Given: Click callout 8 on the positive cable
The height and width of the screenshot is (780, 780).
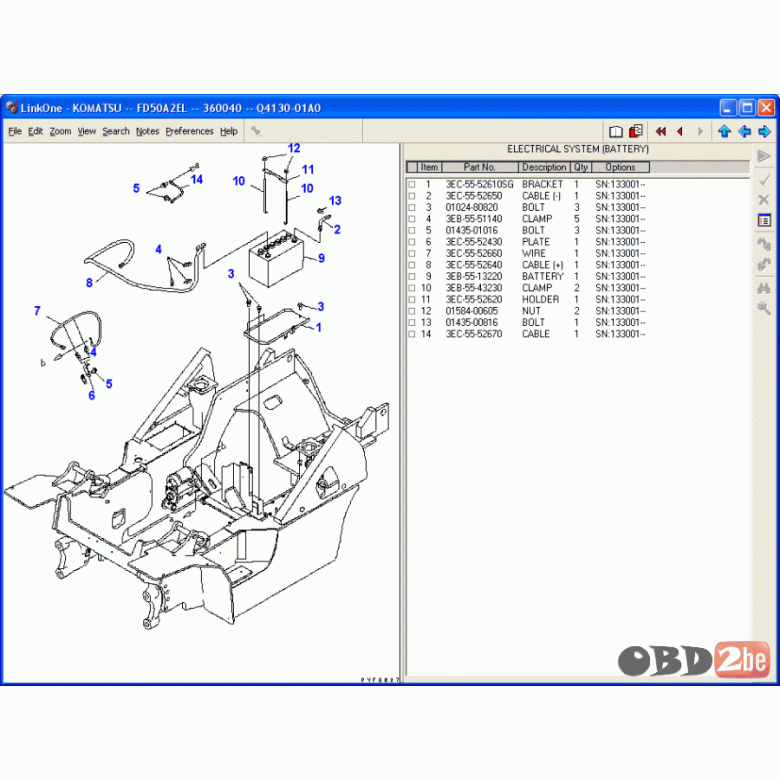Looking at the screenshot, I should [x=89, y=283].
